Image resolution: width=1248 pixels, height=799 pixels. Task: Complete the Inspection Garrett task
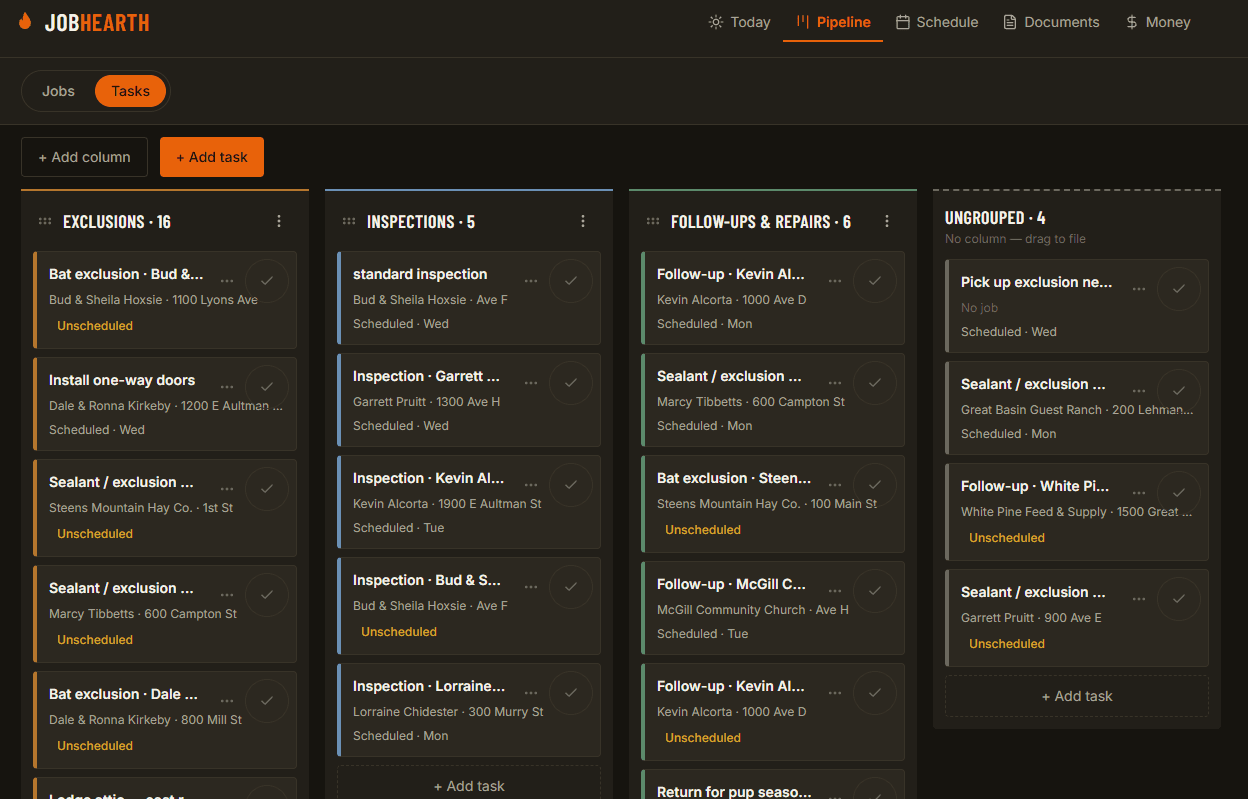coord(571,383)
